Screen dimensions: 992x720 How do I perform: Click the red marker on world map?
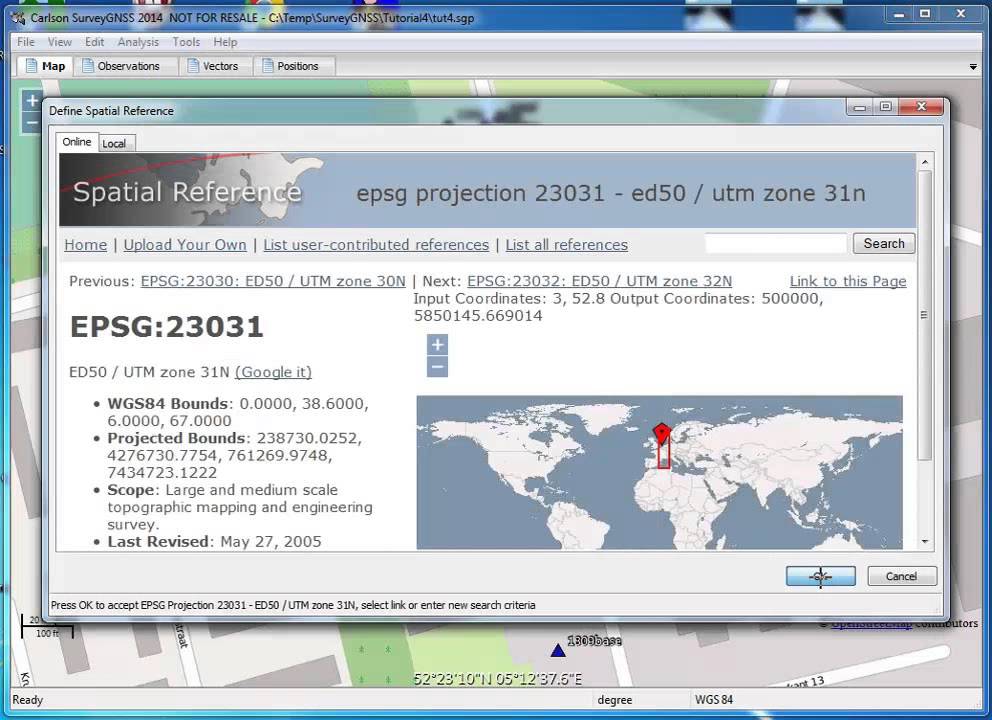(x=662, y=433)
